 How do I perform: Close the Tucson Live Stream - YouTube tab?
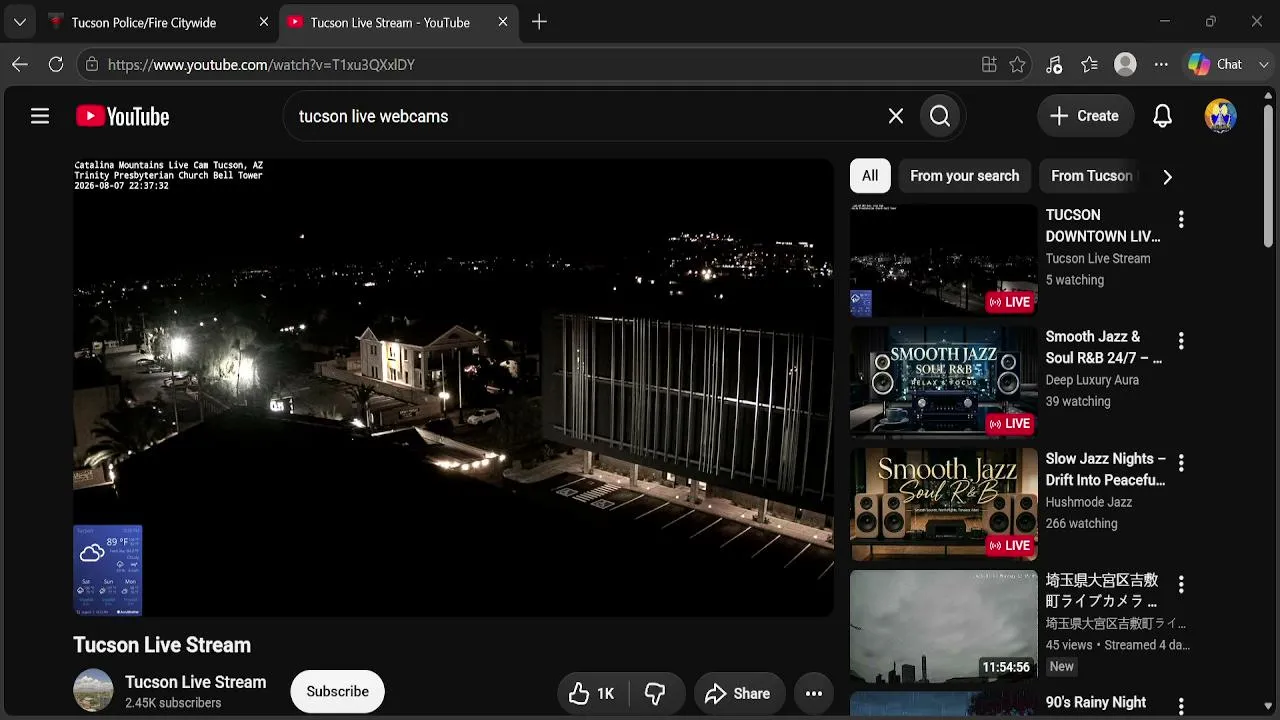click(503, 22)
